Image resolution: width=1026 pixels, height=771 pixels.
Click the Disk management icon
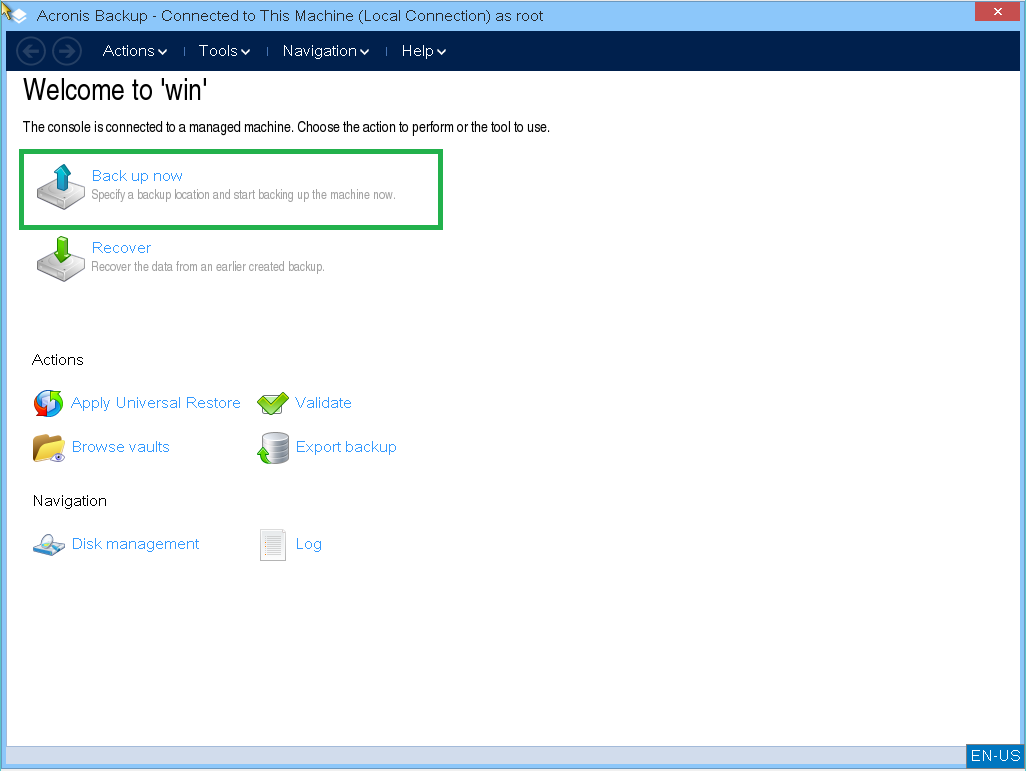pos(49,545)
